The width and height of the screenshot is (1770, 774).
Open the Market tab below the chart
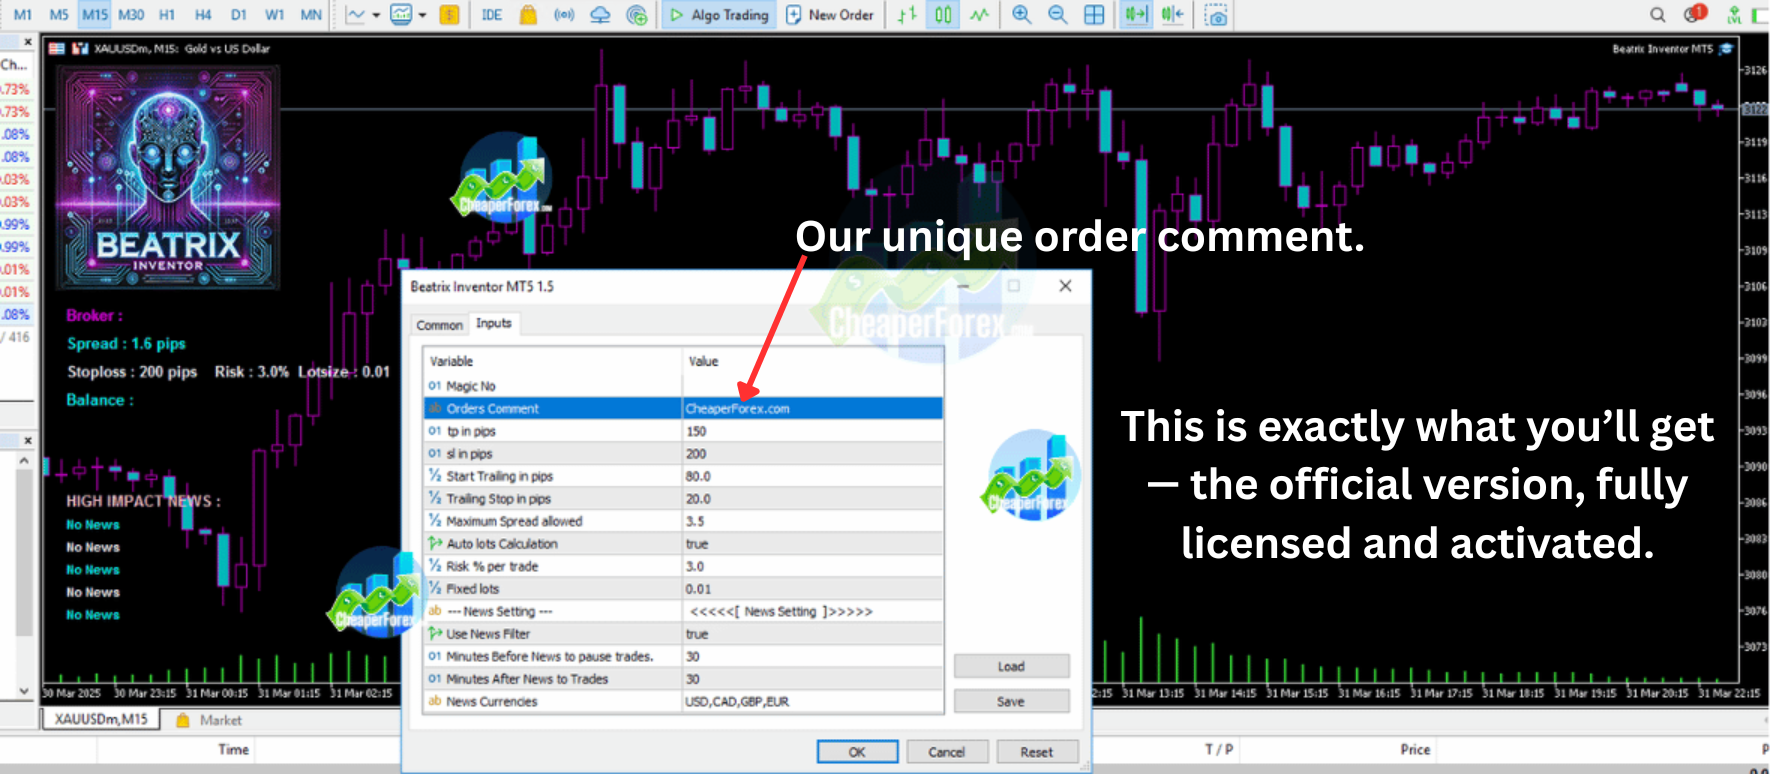click(x=210, y=720)
